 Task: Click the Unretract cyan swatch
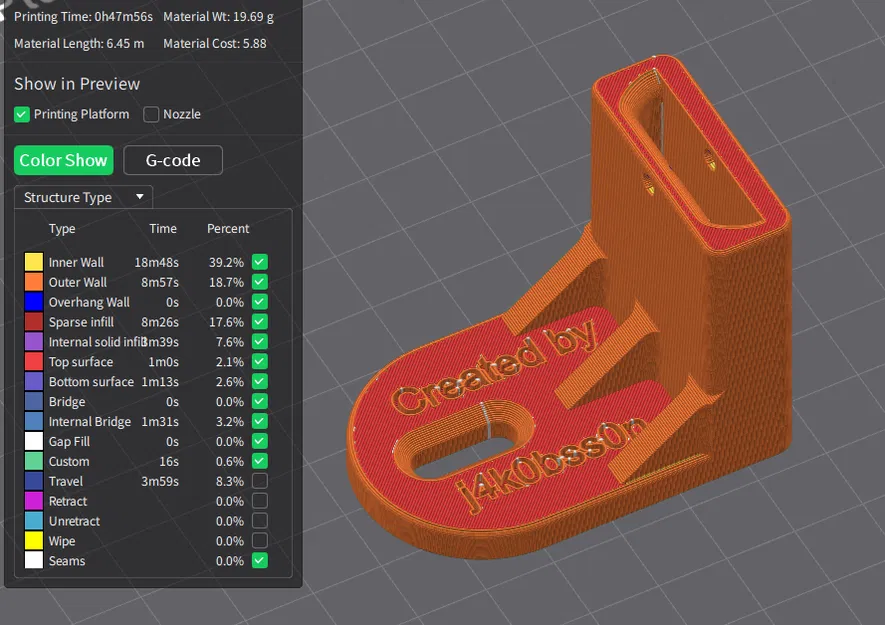point(34,521)
